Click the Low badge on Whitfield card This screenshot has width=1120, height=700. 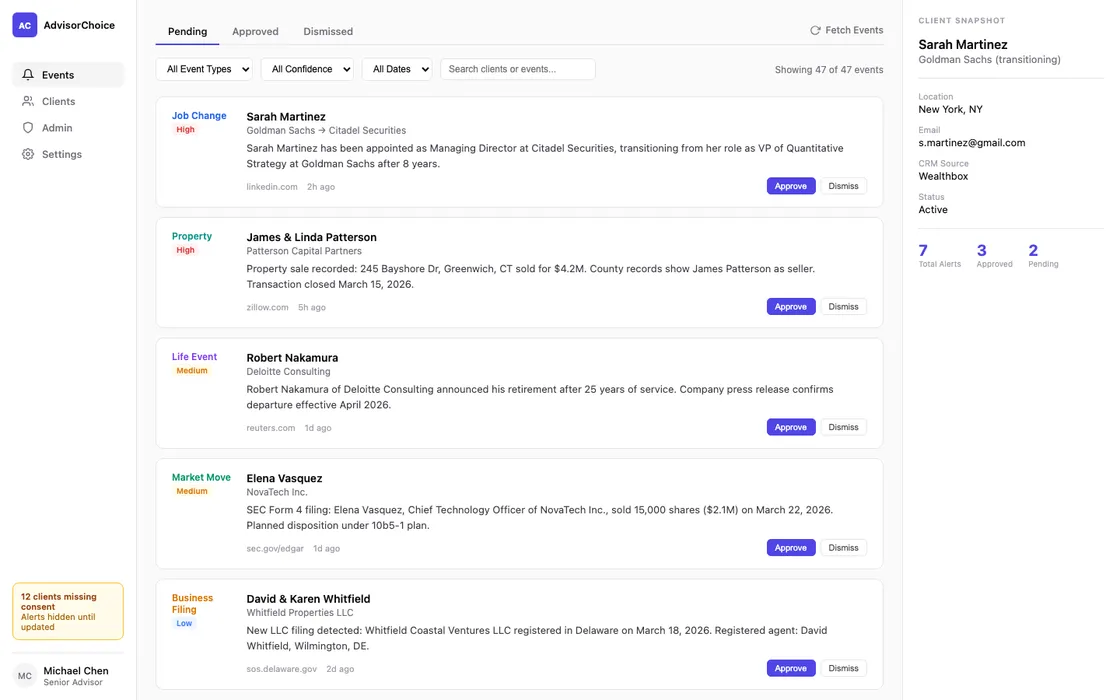point(184,624)
